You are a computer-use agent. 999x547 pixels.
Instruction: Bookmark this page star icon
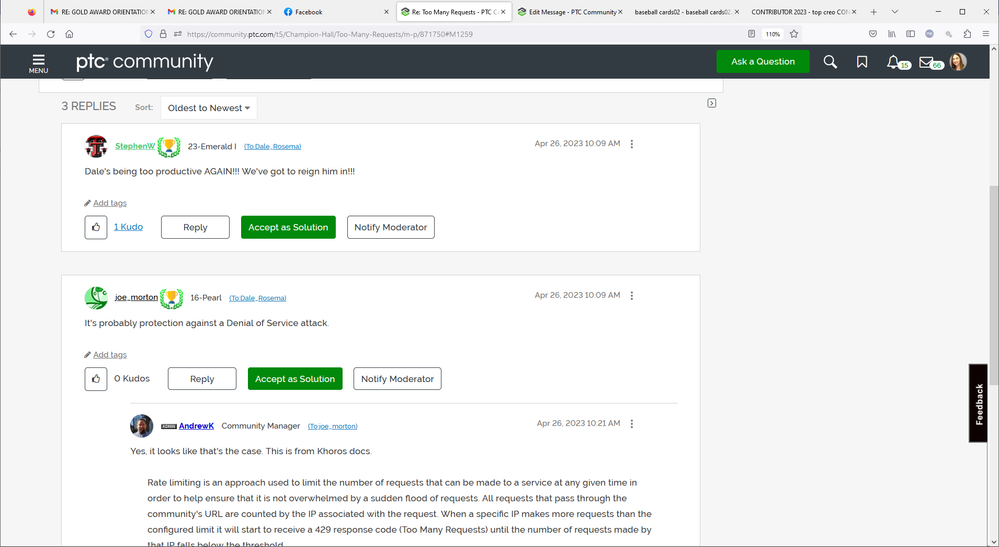(x=794, y=34)
